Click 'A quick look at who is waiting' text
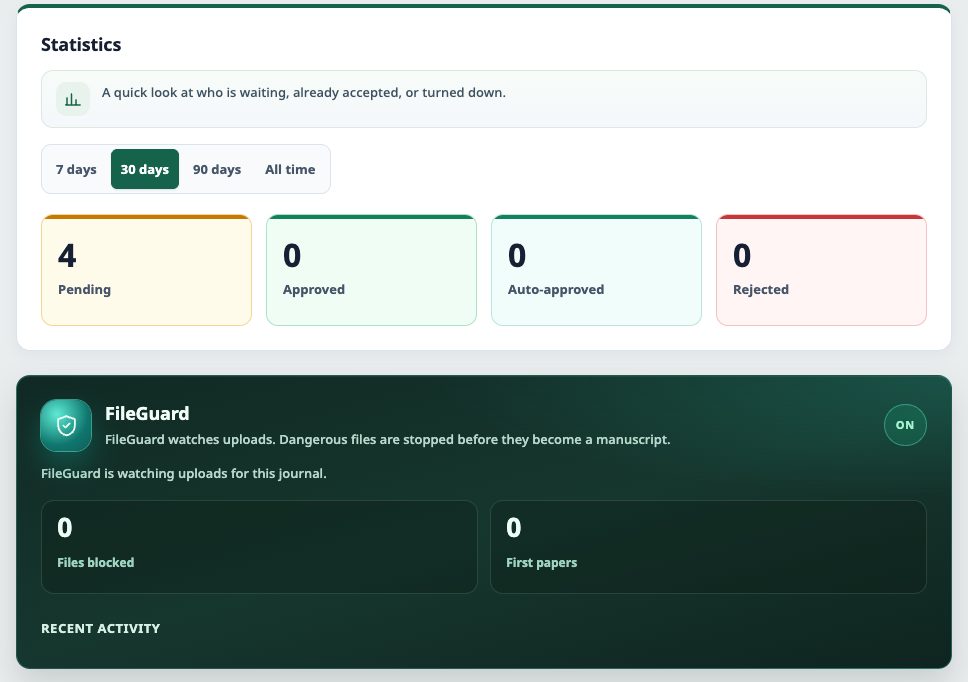Screen dimensions: 968x682 coord(304,93)
